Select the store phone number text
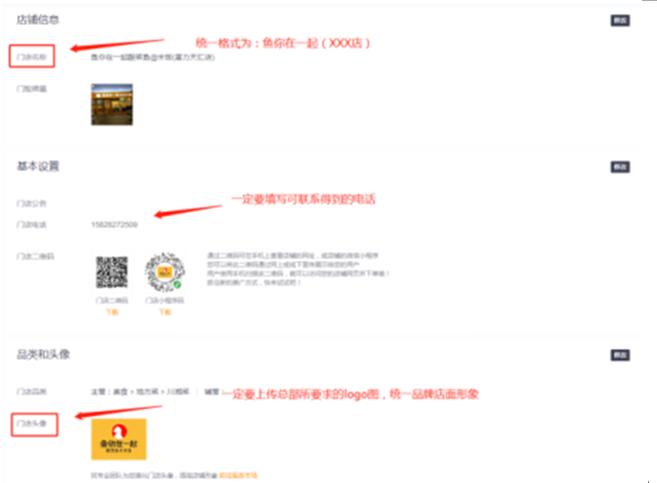 click(x=114, y=225)
